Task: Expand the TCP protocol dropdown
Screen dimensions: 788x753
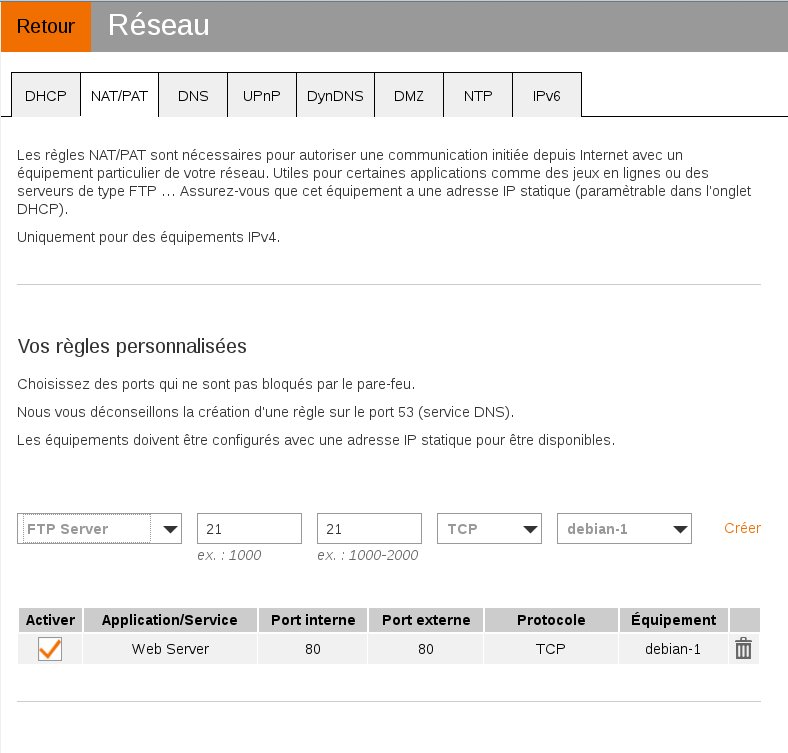Action: pos(489,528)
